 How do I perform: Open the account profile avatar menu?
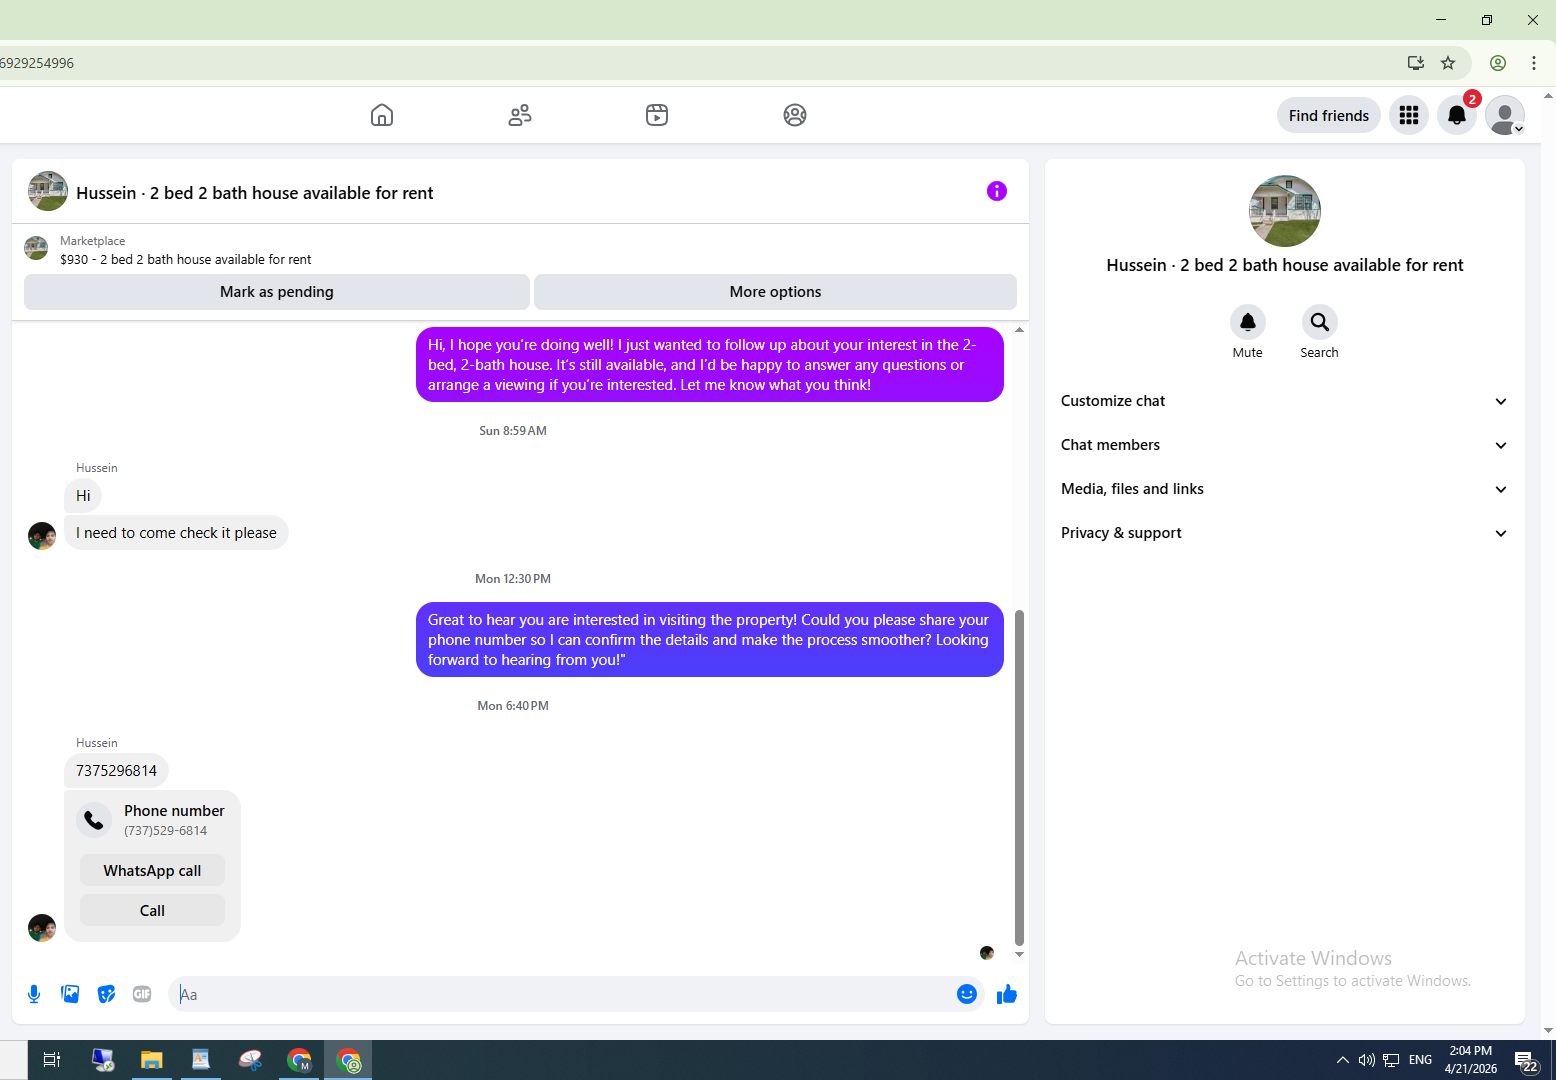[1505, 115]
